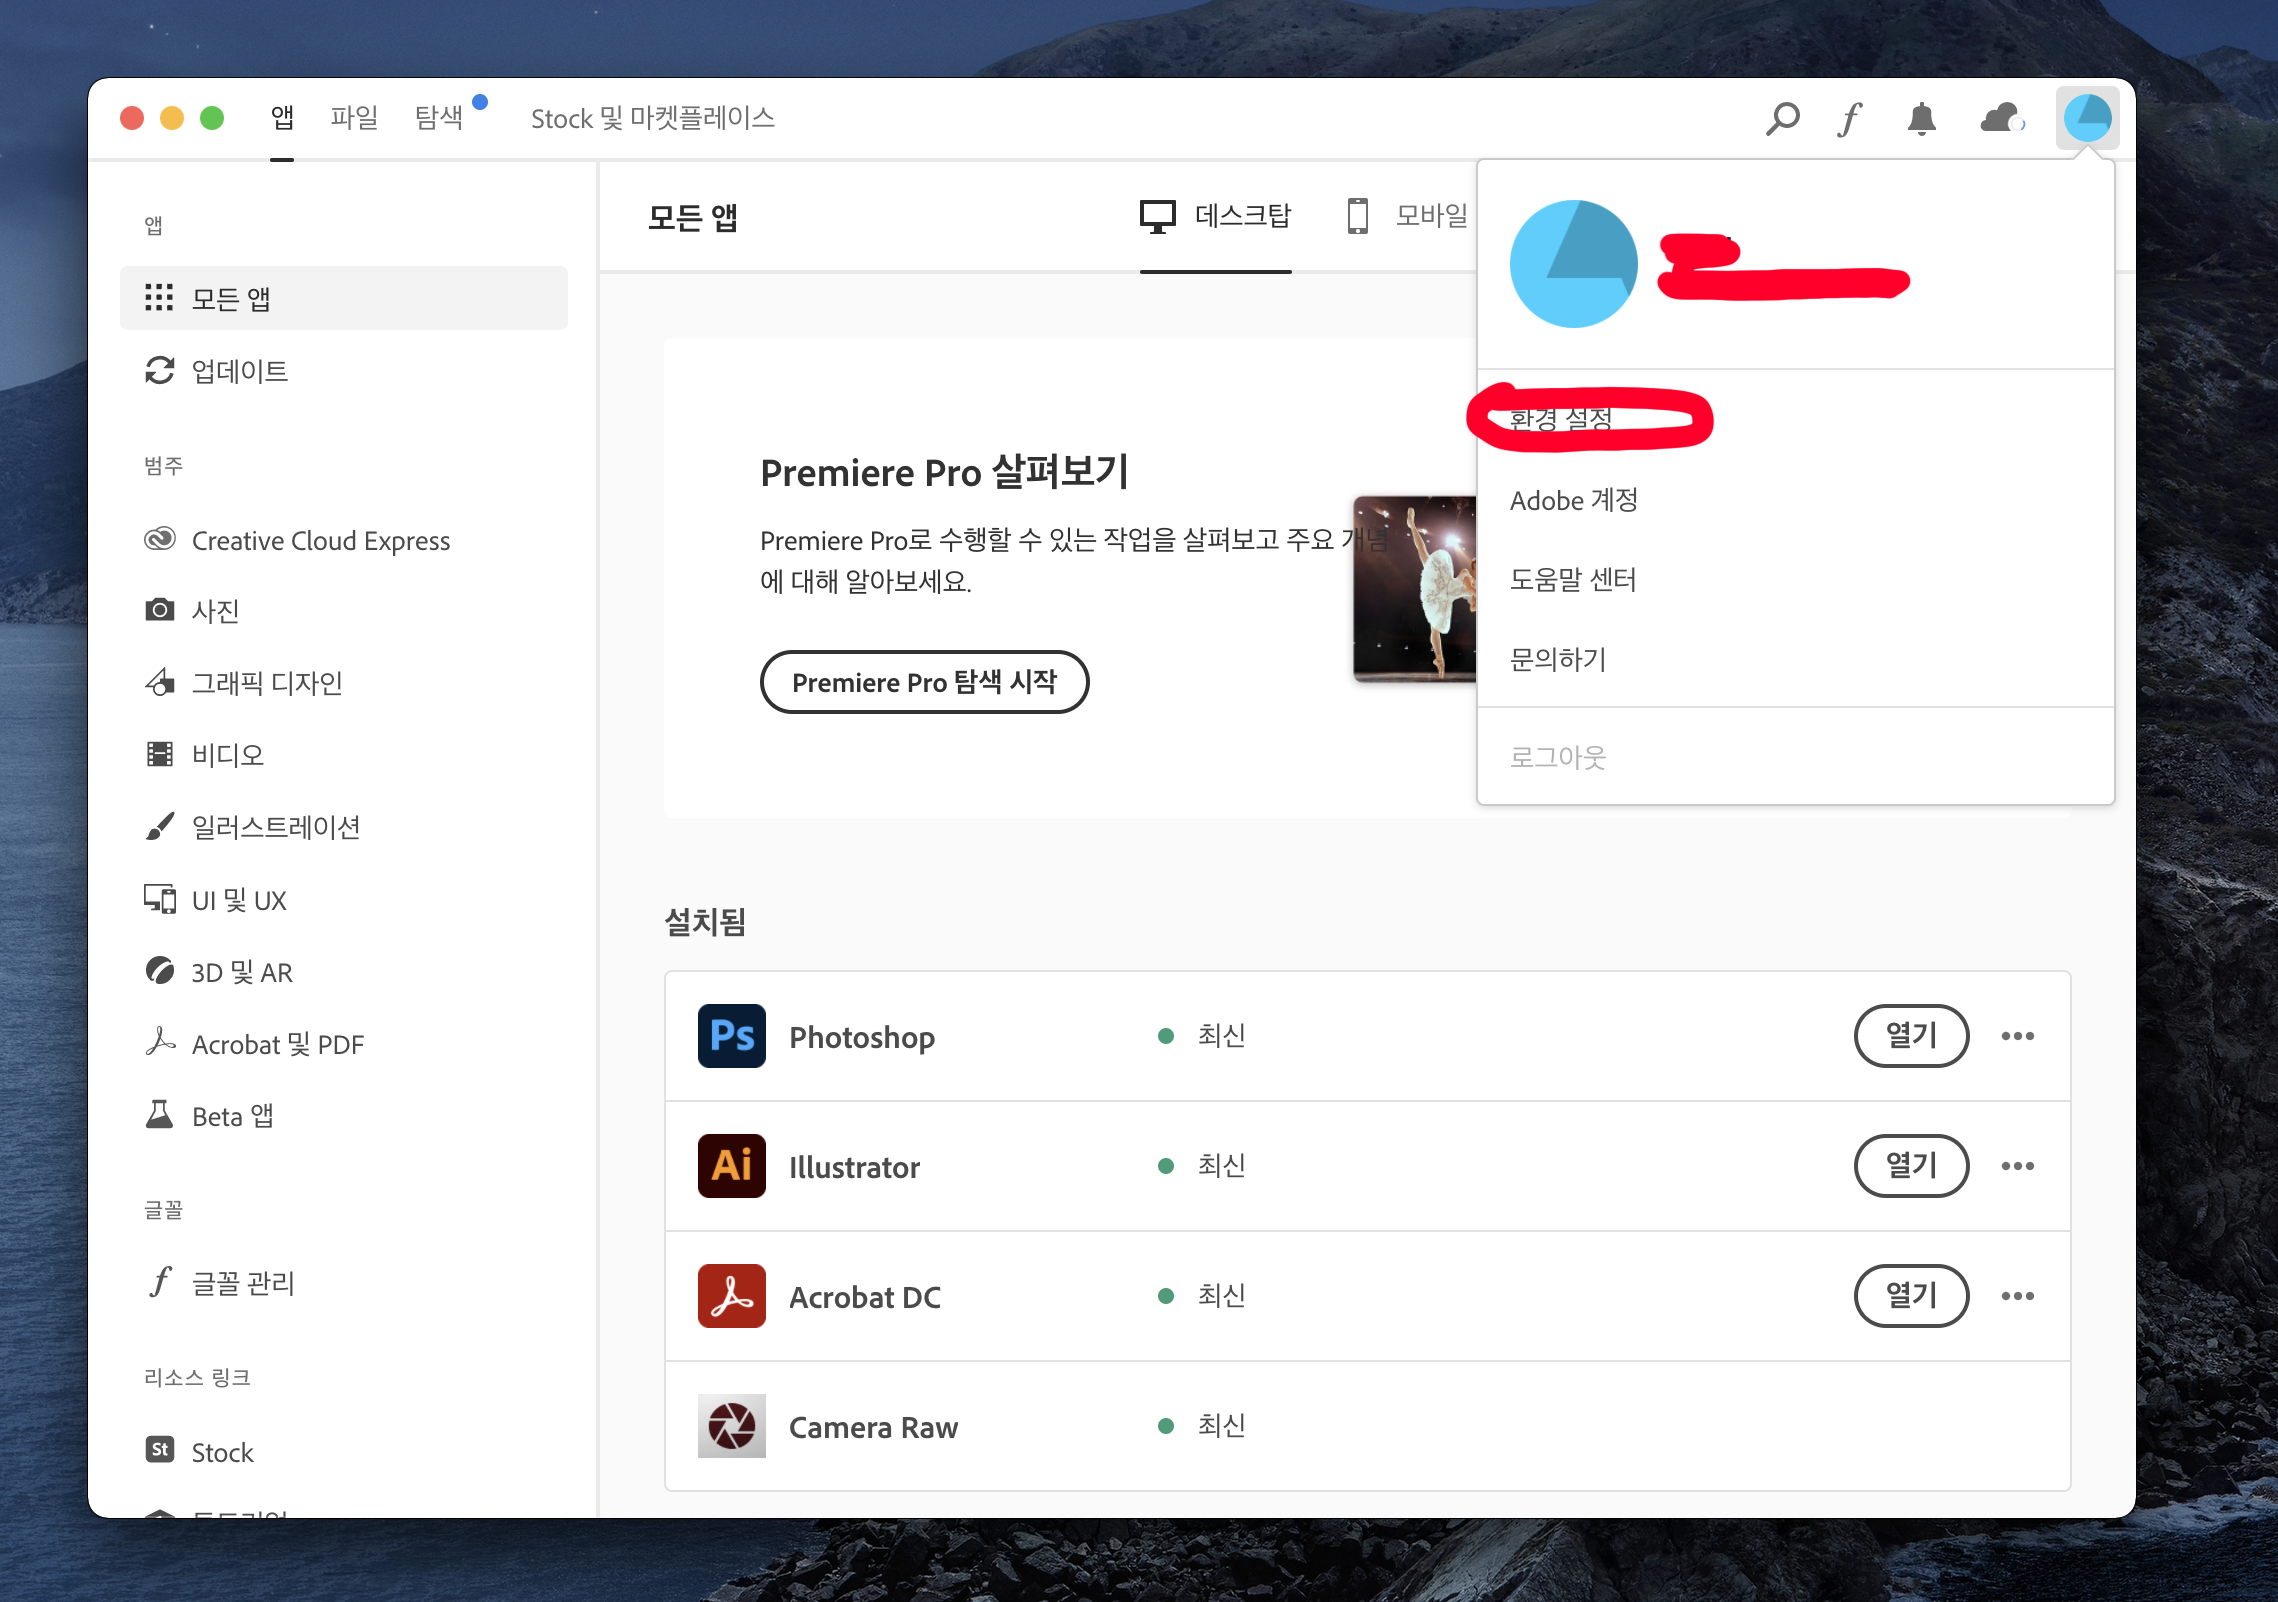Click the Acrobat 및 PDF icon
The width and height of the screenshot is (2278, 1602).
tap(159, 1043)
